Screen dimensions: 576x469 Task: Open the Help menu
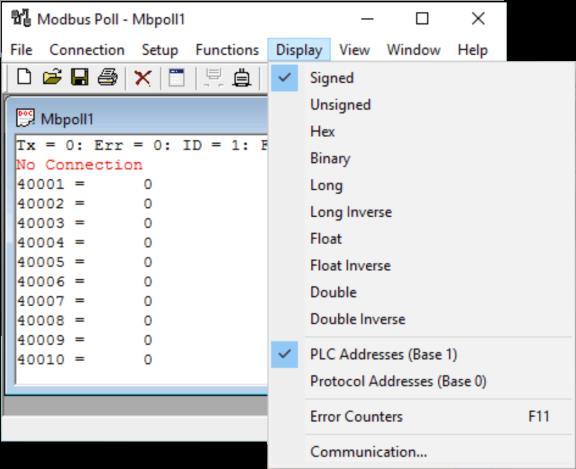pyautogui.click(x=472, y=50)
